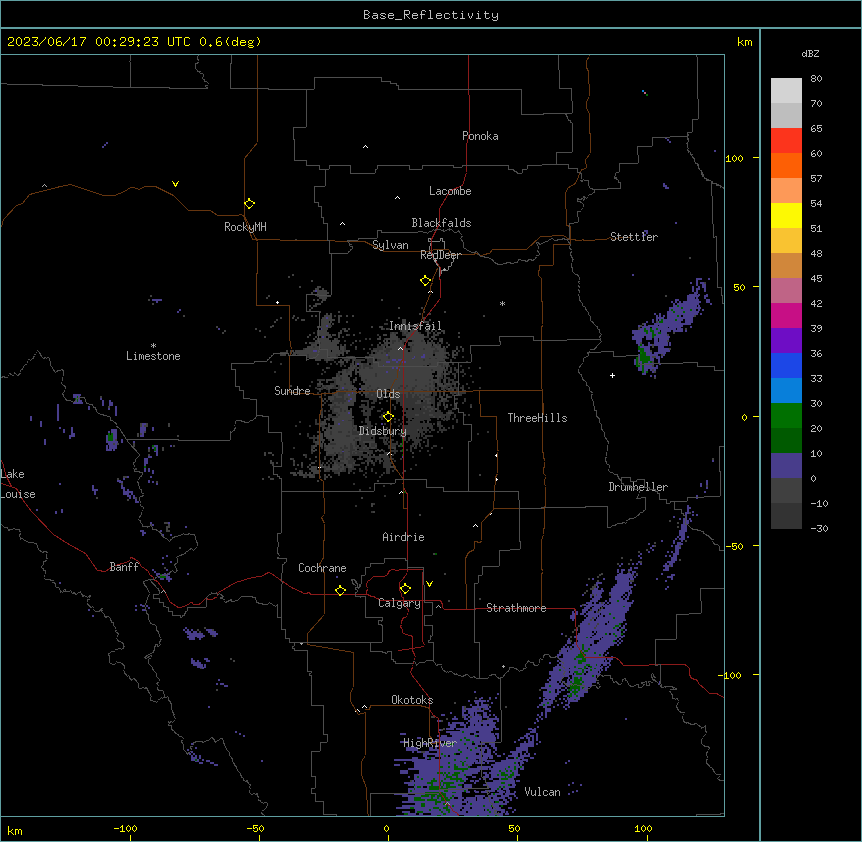862x842 pixels.
Task: Click the Vulcan label
Action: tap(542, 792)
